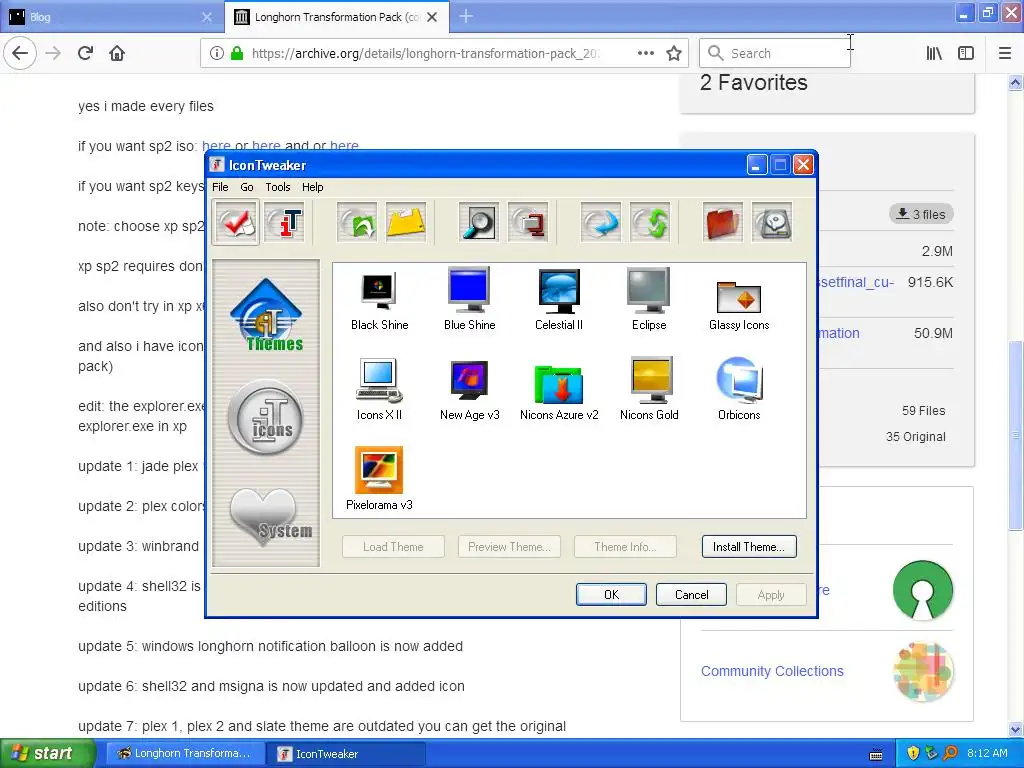Select the Icons X II theme

[379, 390]
